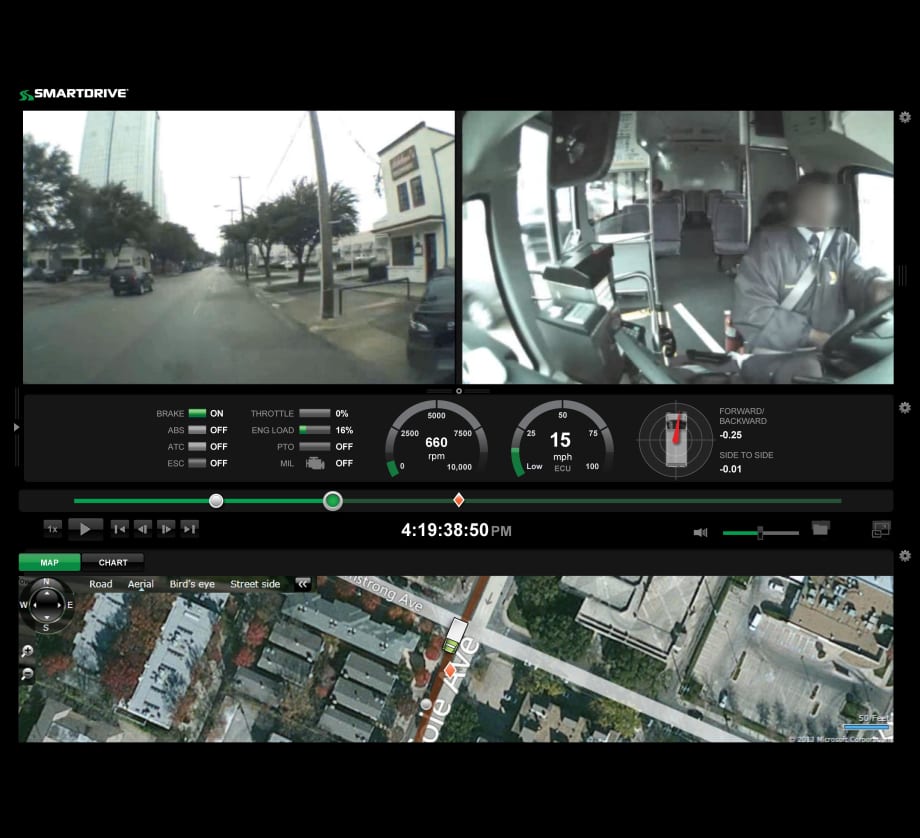Switch the map to Road view

click(101, 583)
